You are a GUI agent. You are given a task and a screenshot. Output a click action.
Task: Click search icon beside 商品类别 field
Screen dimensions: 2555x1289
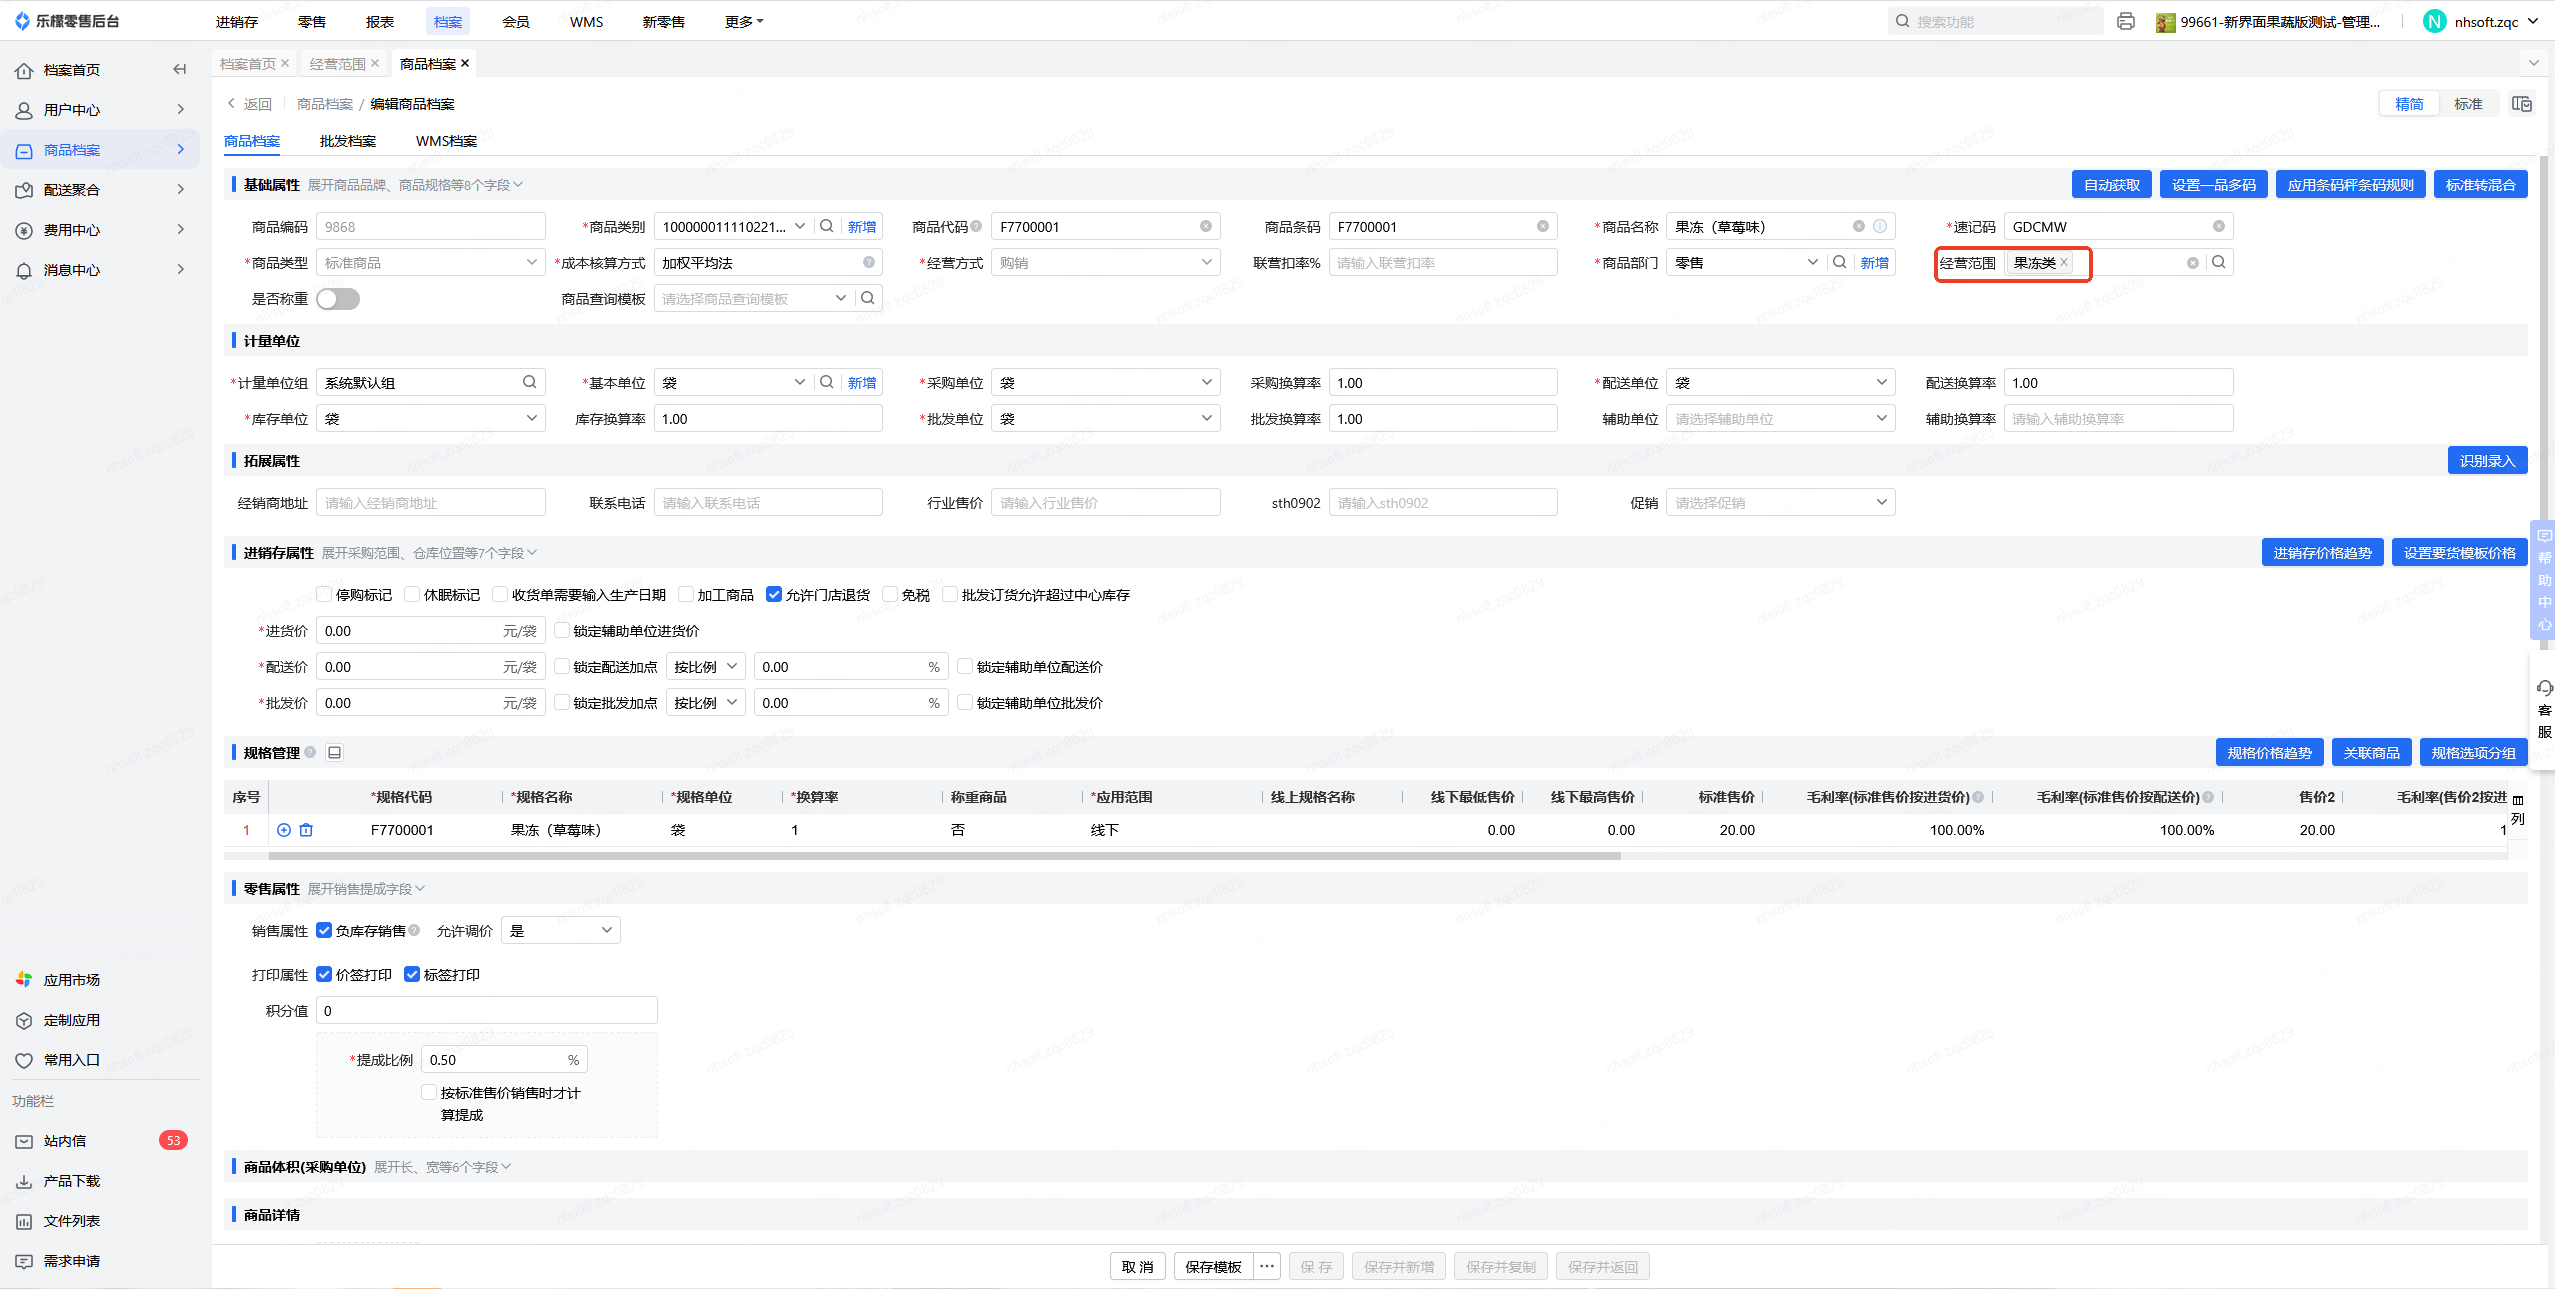tap(827, 226)
